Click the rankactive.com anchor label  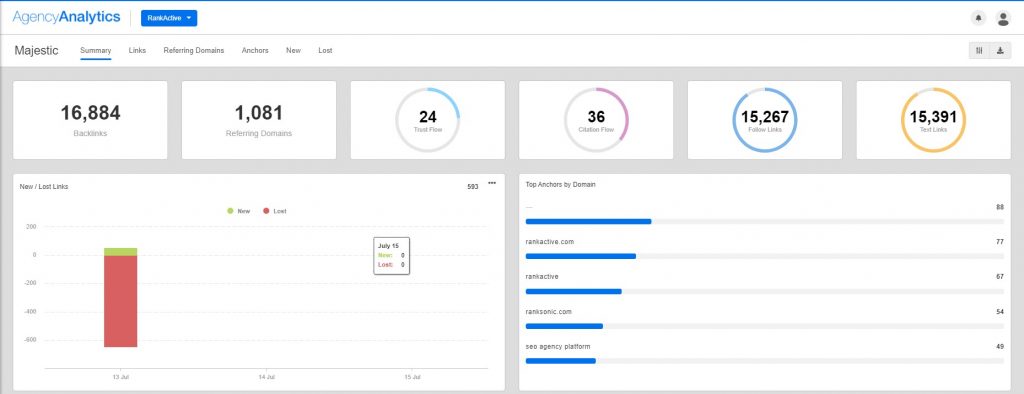[549, 242]
